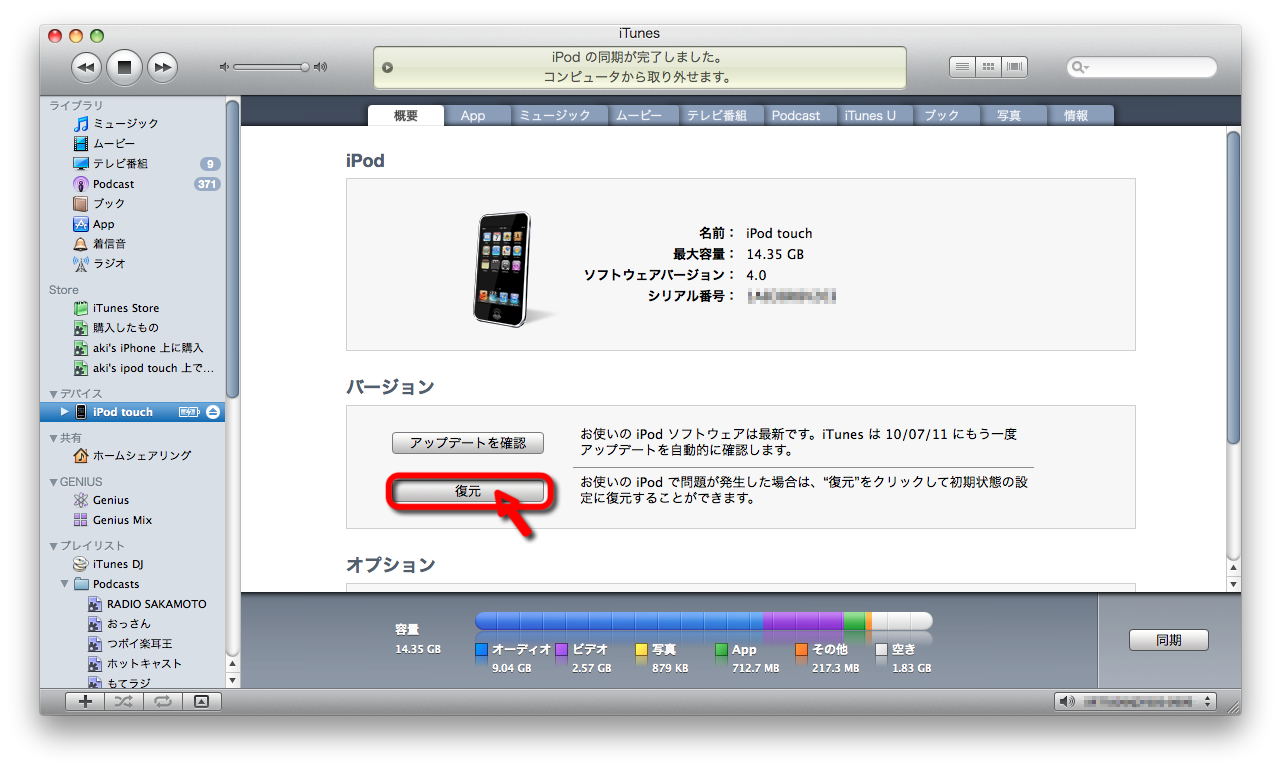The width and height of the screenshot is (1280, 770).
Task: Switch to the iTunes U tab
Action: (870, 116)
